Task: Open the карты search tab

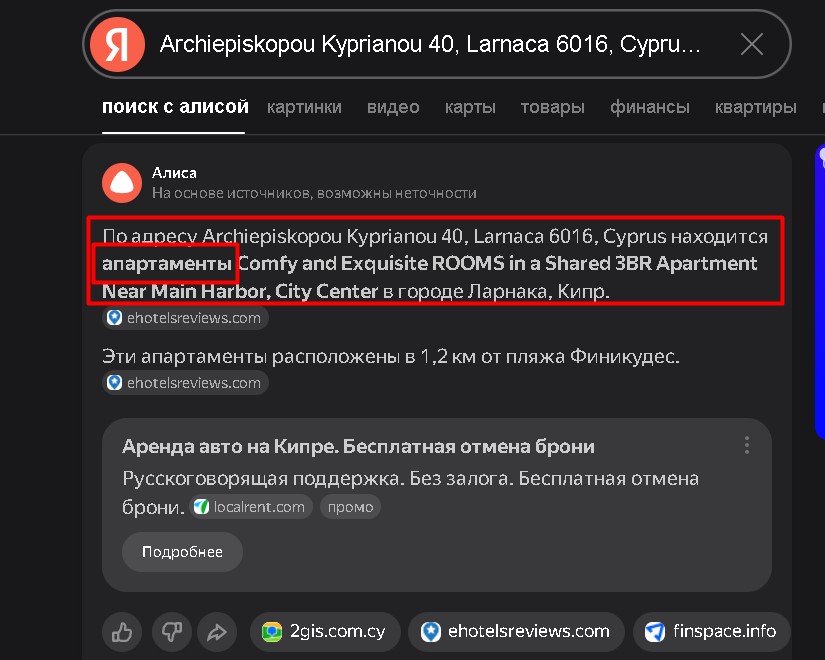Action: click(470, 106)
